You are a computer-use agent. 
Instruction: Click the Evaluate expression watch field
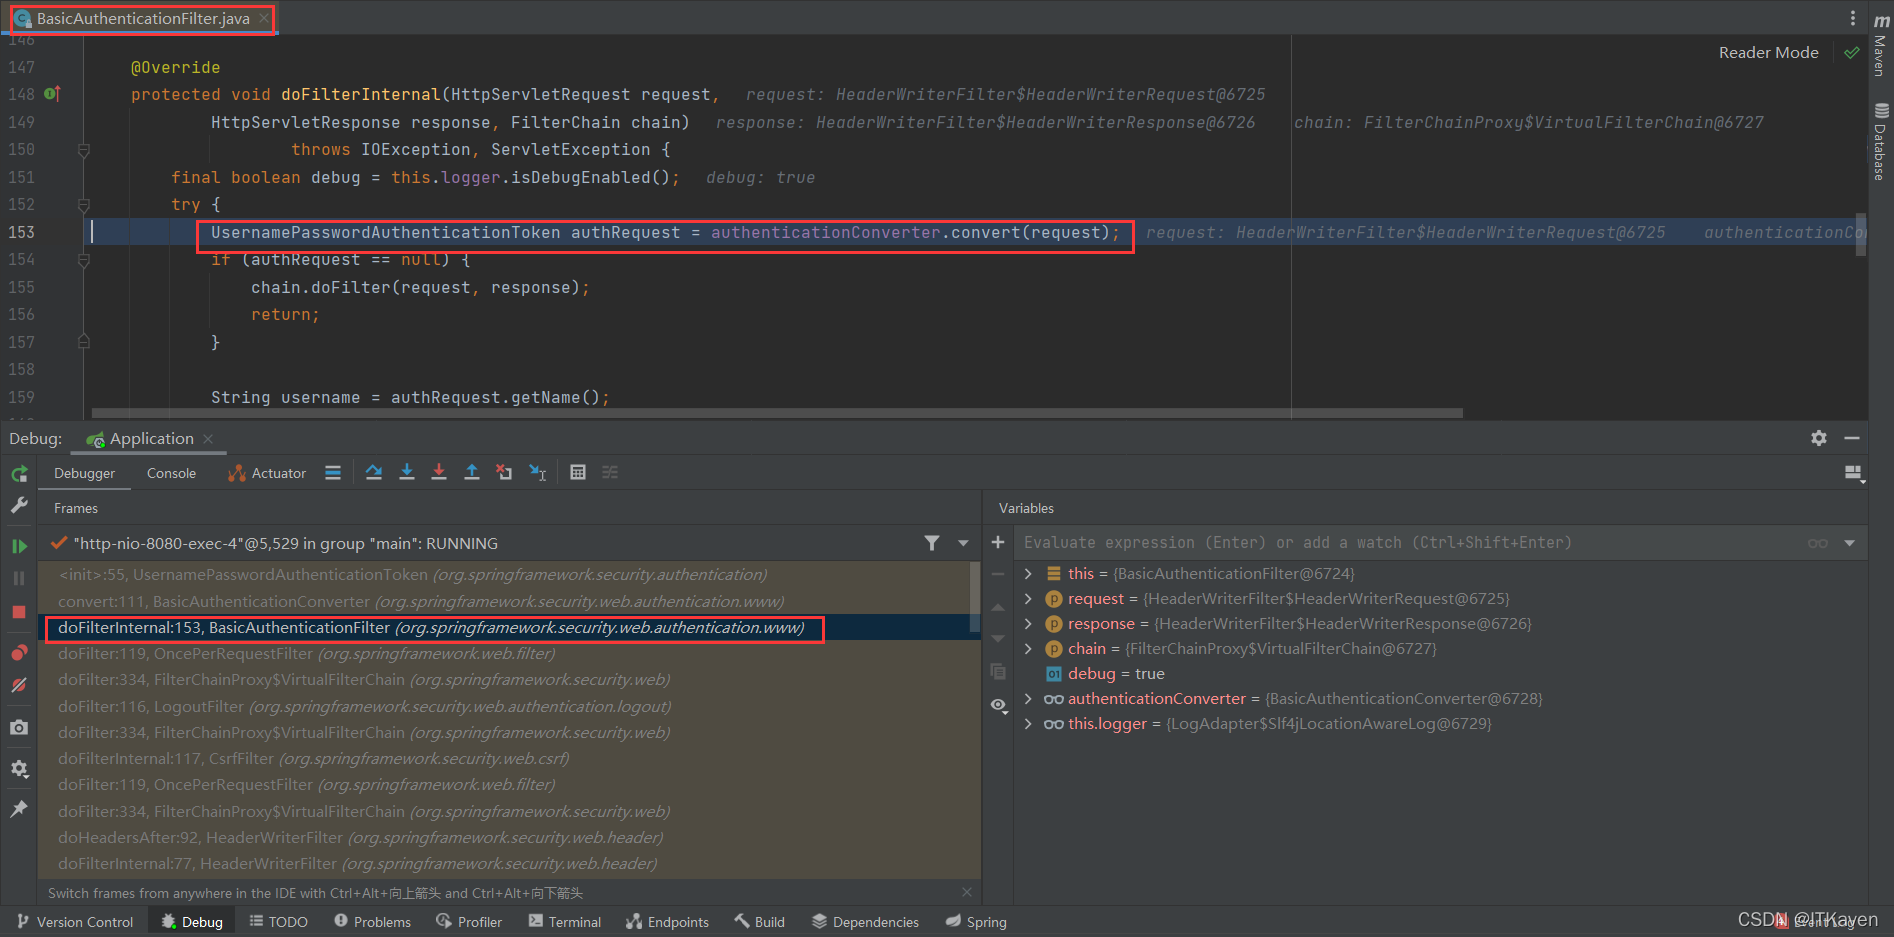point(1300,543)
